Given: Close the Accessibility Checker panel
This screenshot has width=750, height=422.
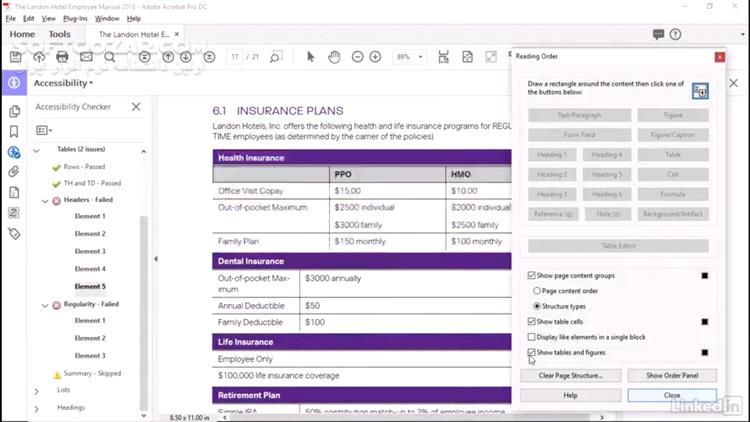Looking at the screenshot, I should click(136, 106).
